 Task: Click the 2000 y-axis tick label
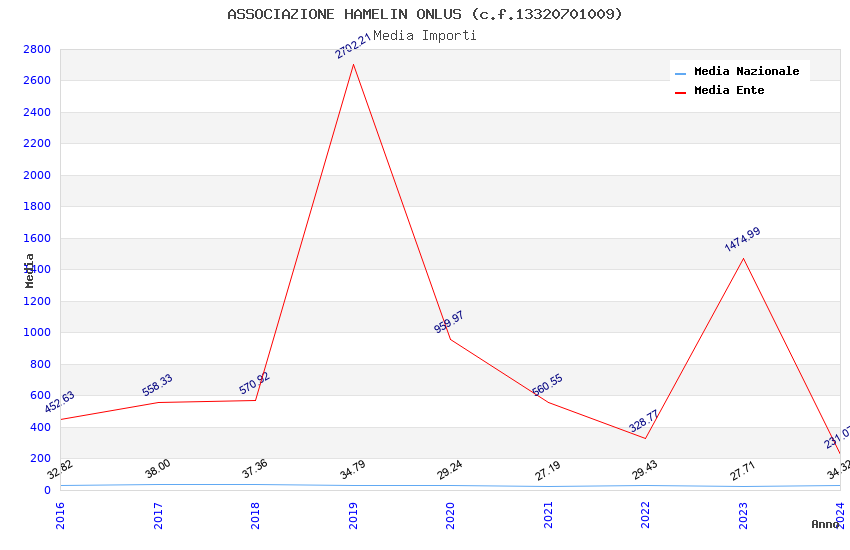click(x=37, y=175)
